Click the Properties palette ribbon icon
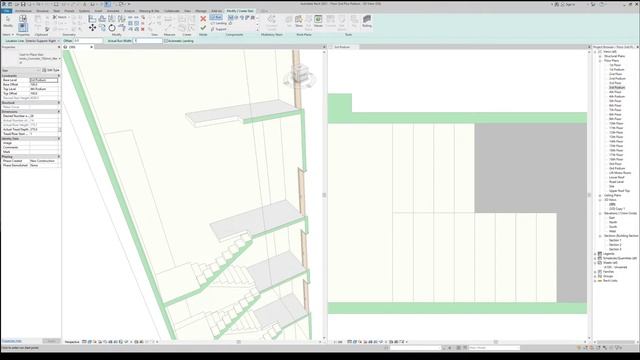 (x=23, y=28)
